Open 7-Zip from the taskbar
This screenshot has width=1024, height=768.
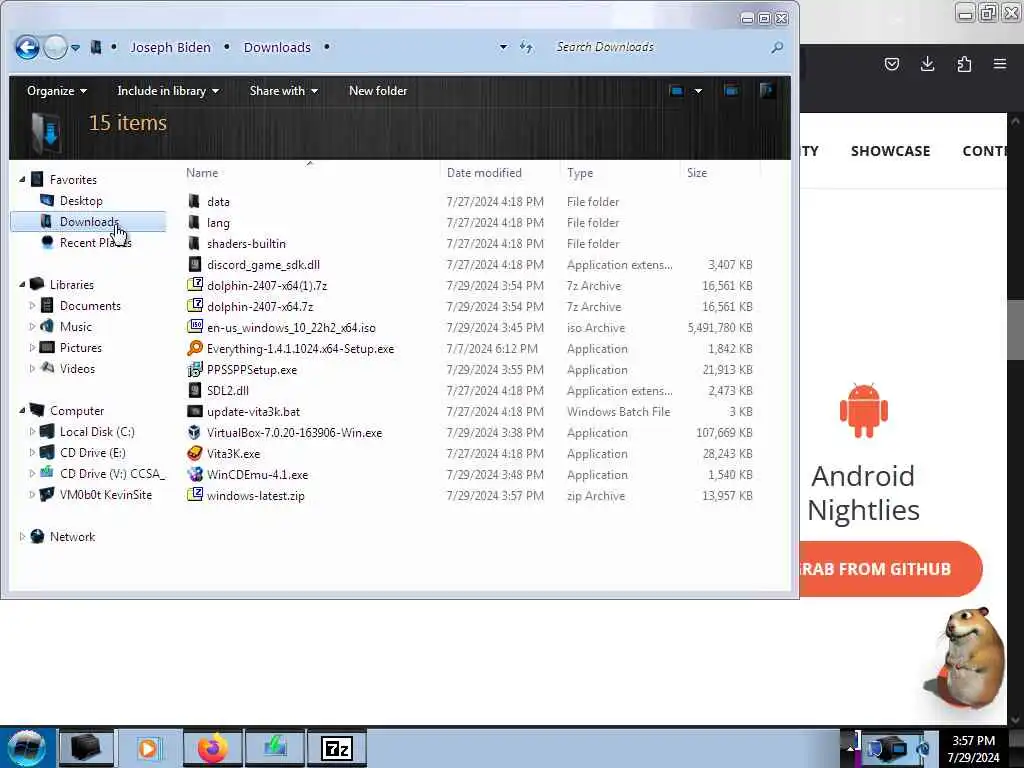337,748
